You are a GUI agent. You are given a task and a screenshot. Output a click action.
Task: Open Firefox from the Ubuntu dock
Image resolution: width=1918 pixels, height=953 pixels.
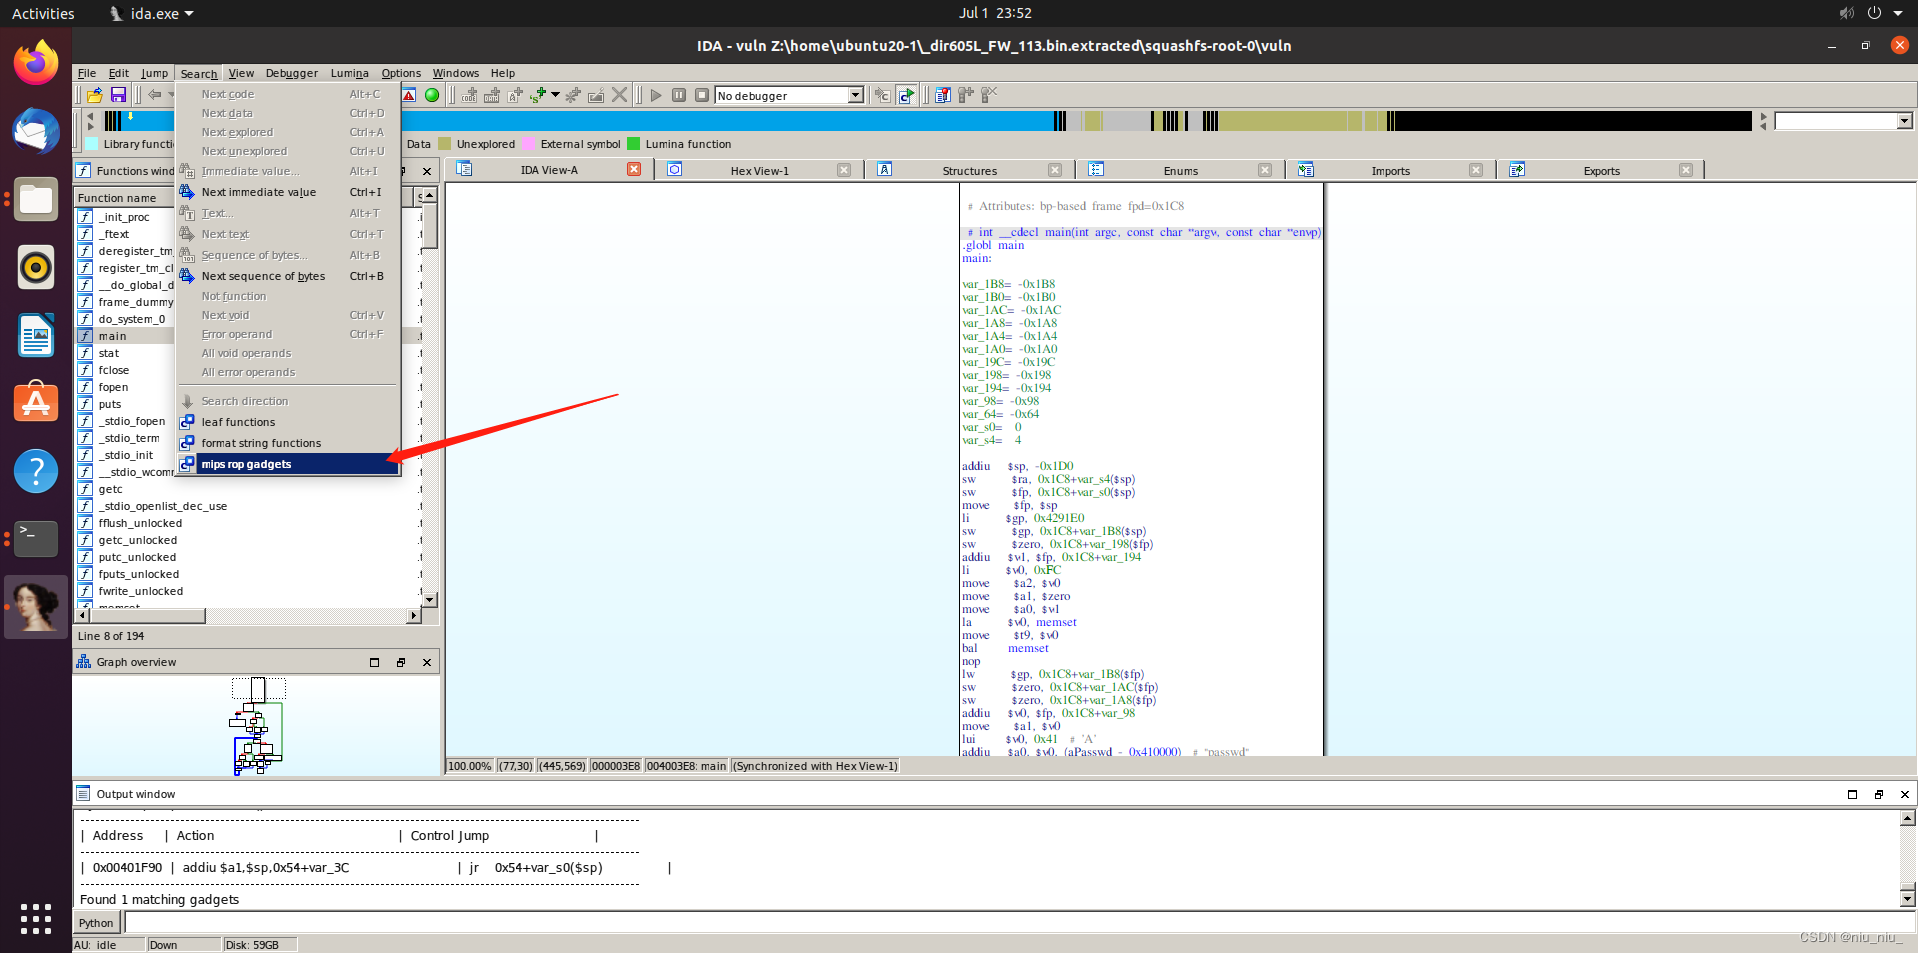click(36, 63)
